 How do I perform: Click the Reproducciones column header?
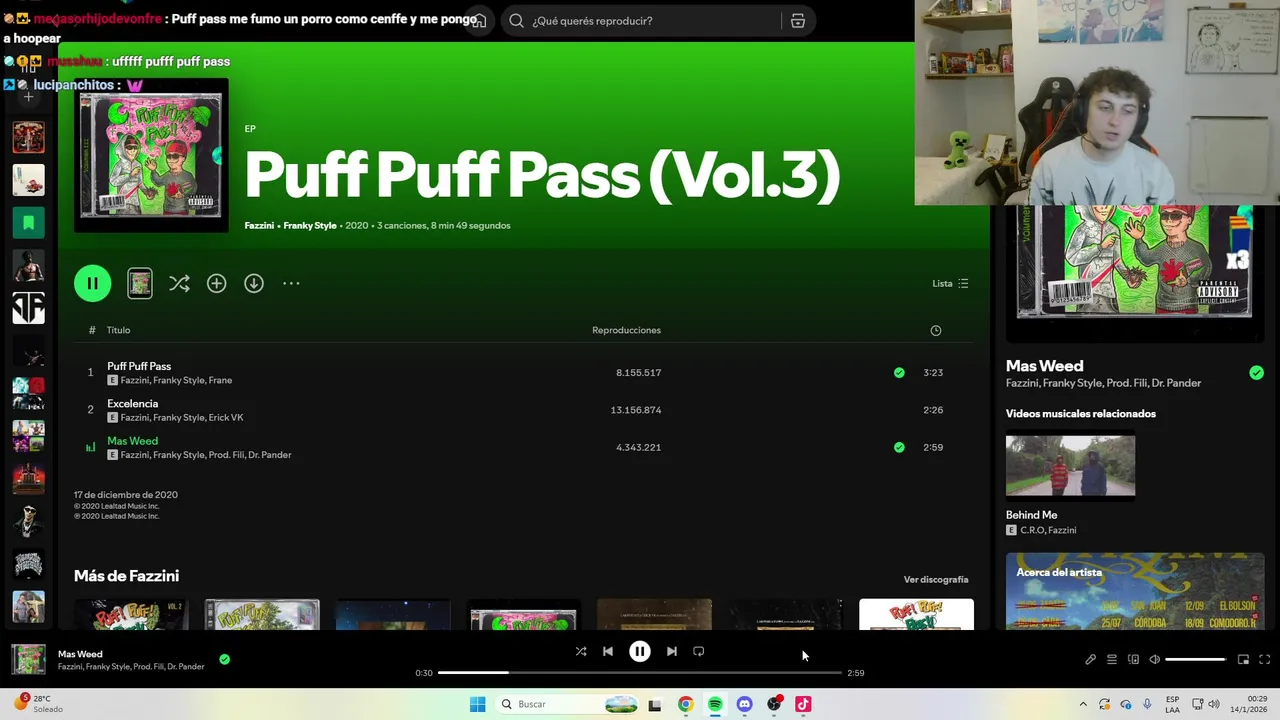626,331
